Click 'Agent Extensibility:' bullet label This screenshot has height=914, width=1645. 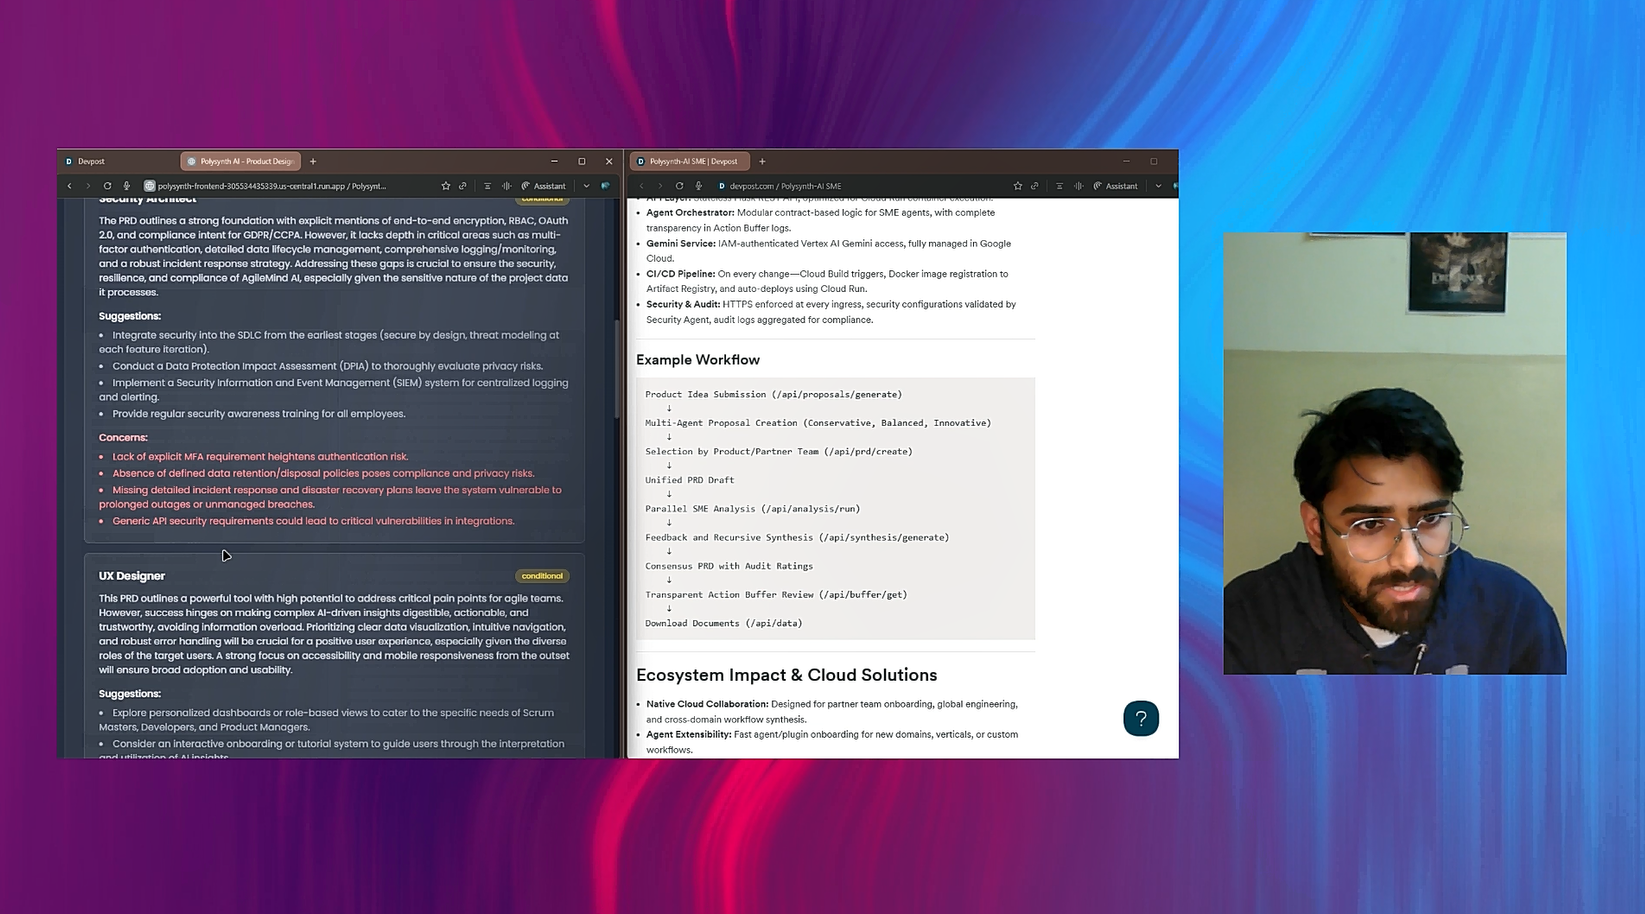click(689, 735)
